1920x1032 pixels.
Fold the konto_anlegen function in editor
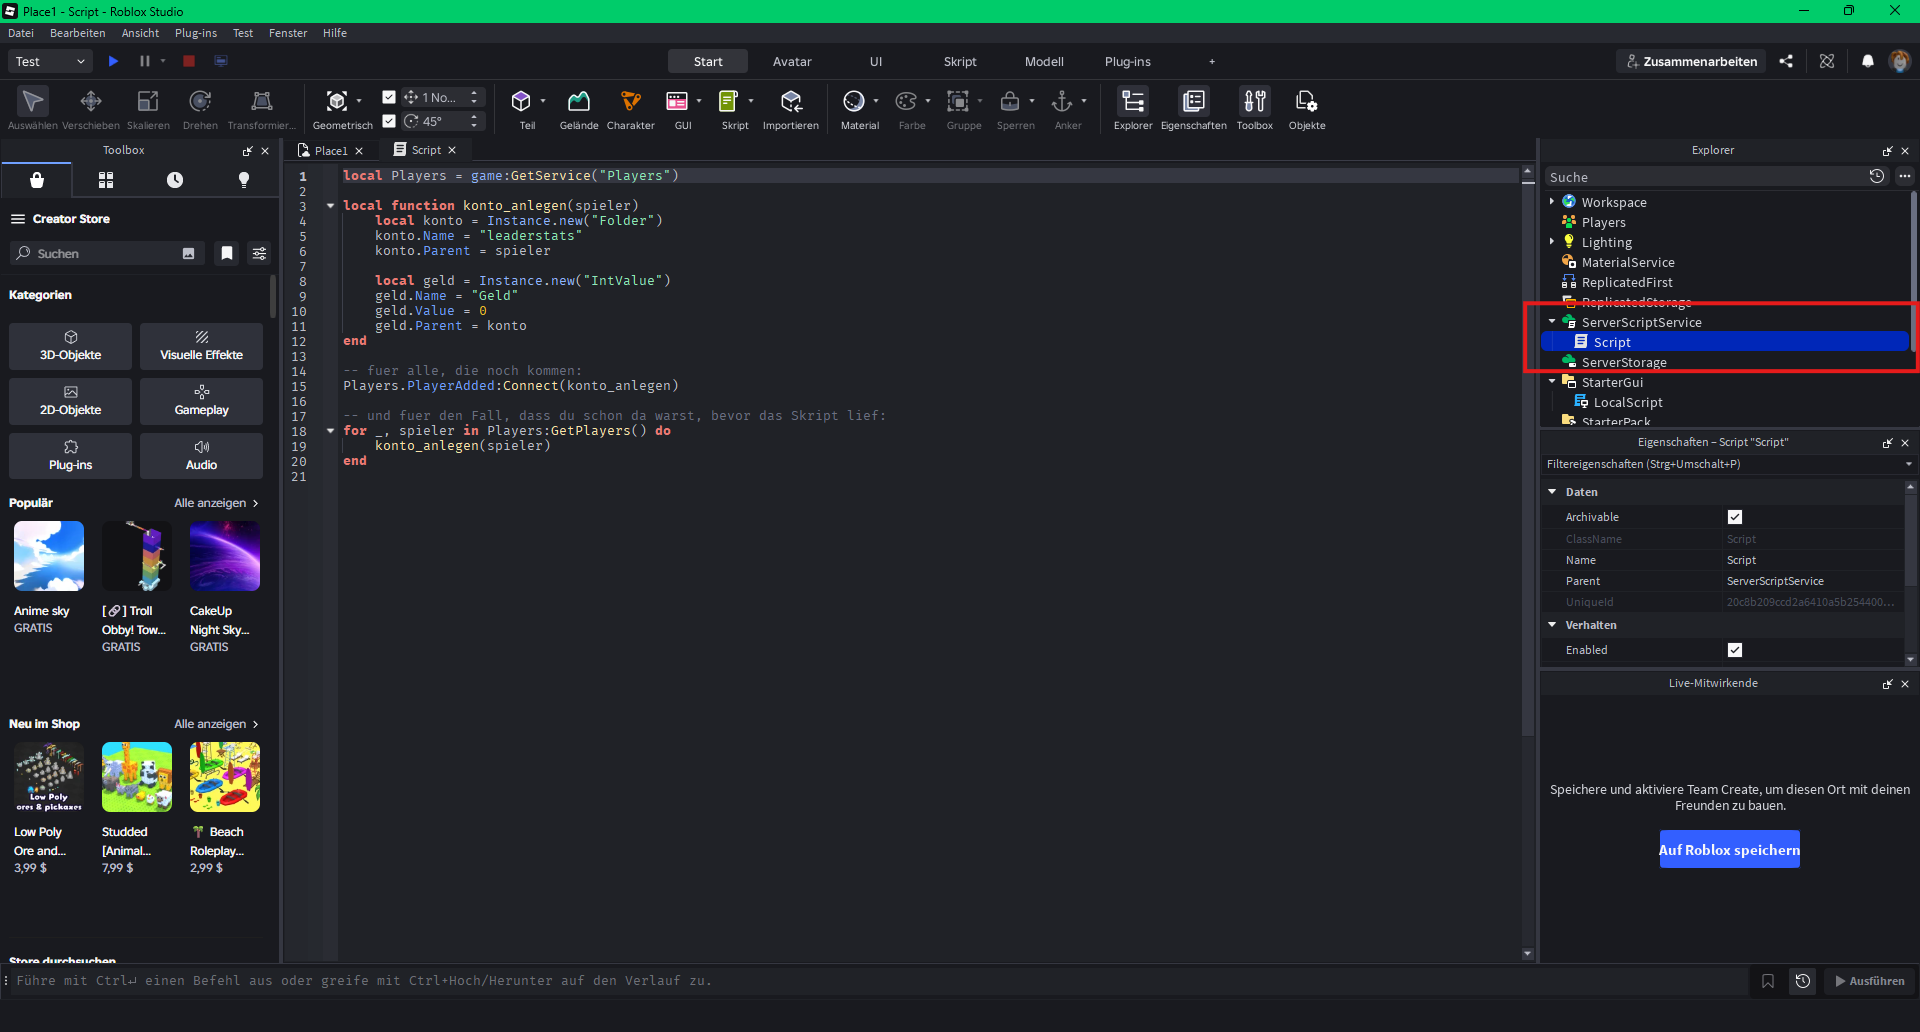[x=331, y=206]
